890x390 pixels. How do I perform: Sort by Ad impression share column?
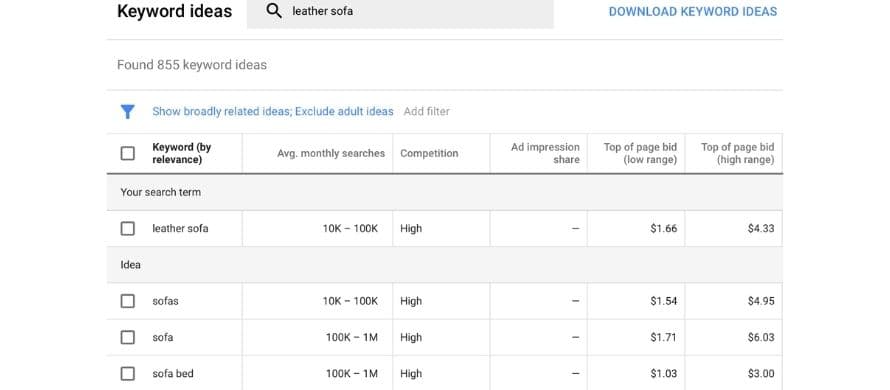[545, 153]
